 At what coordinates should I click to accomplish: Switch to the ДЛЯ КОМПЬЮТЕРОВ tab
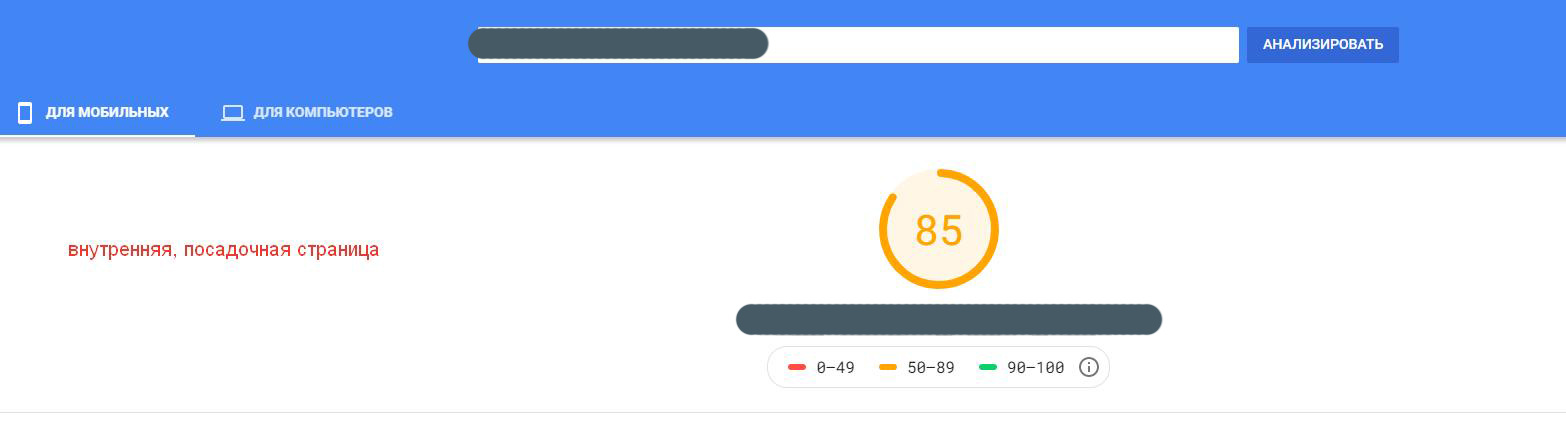pos(322,112)
